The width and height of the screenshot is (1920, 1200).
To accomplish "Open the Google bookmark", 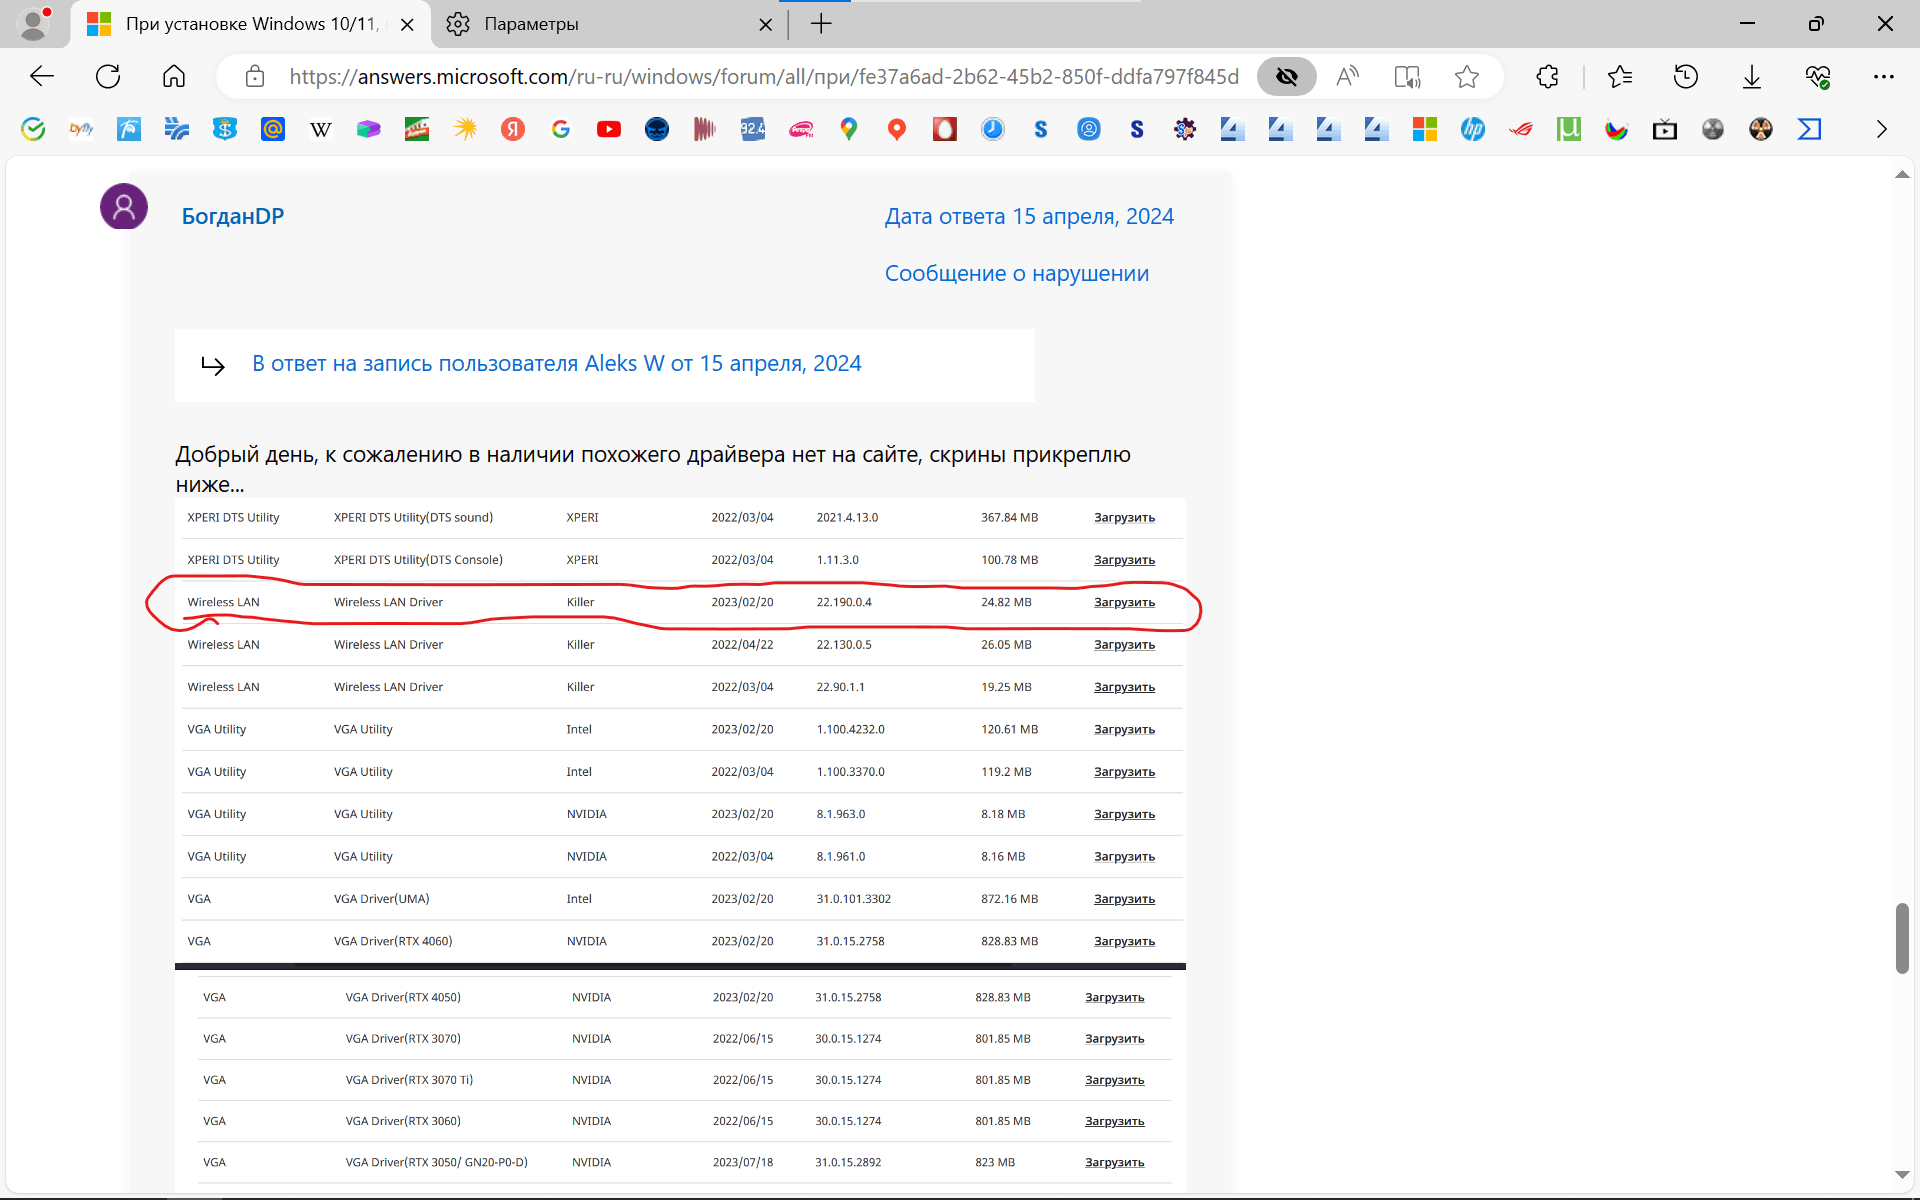I will (x=561, y=129).
